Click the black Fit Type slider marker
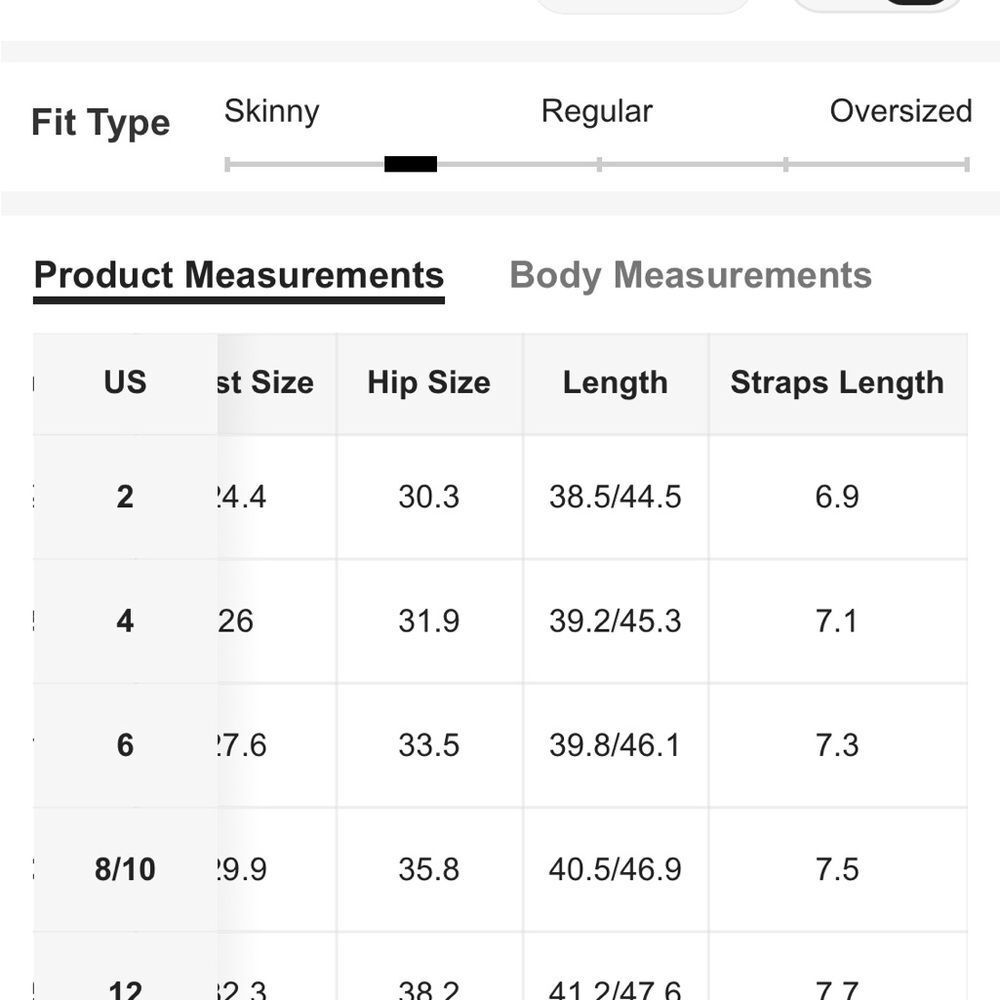Viewport: 1000px width, 1000px height. point(410,164)
